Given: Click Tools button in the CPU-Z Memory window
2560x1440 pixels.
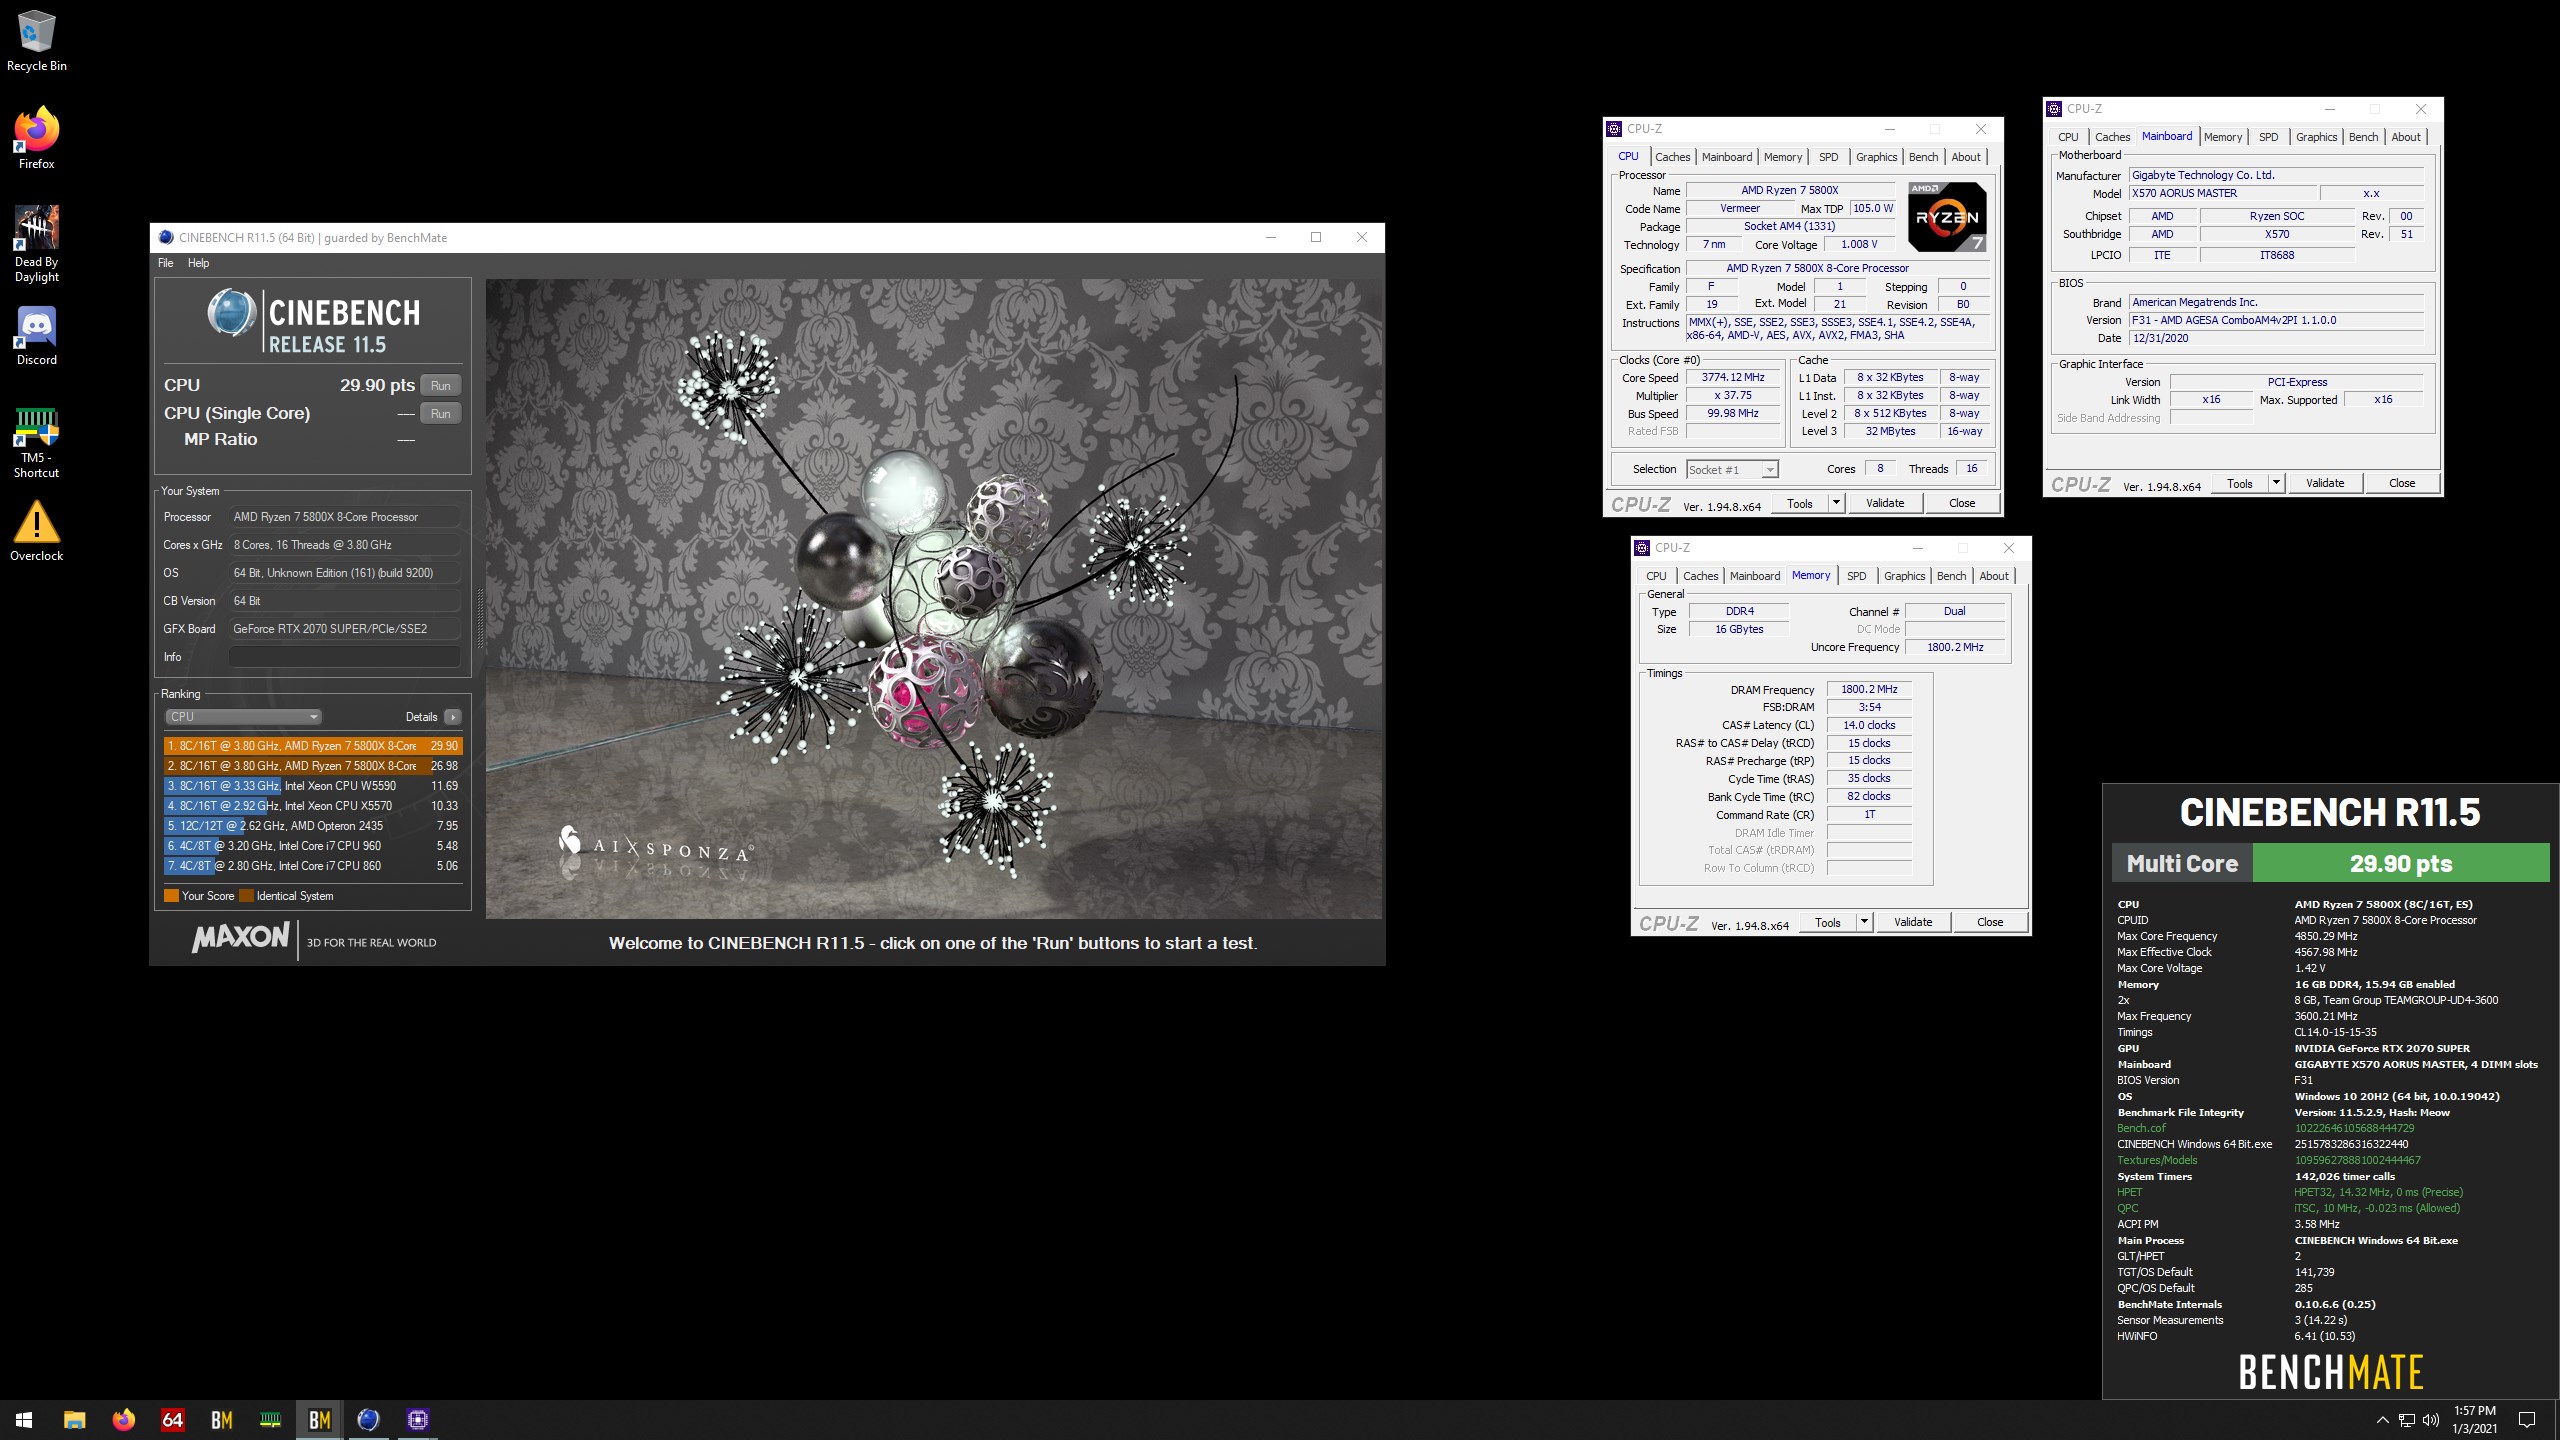Looking at the screenshot, I should (1828, 923).
